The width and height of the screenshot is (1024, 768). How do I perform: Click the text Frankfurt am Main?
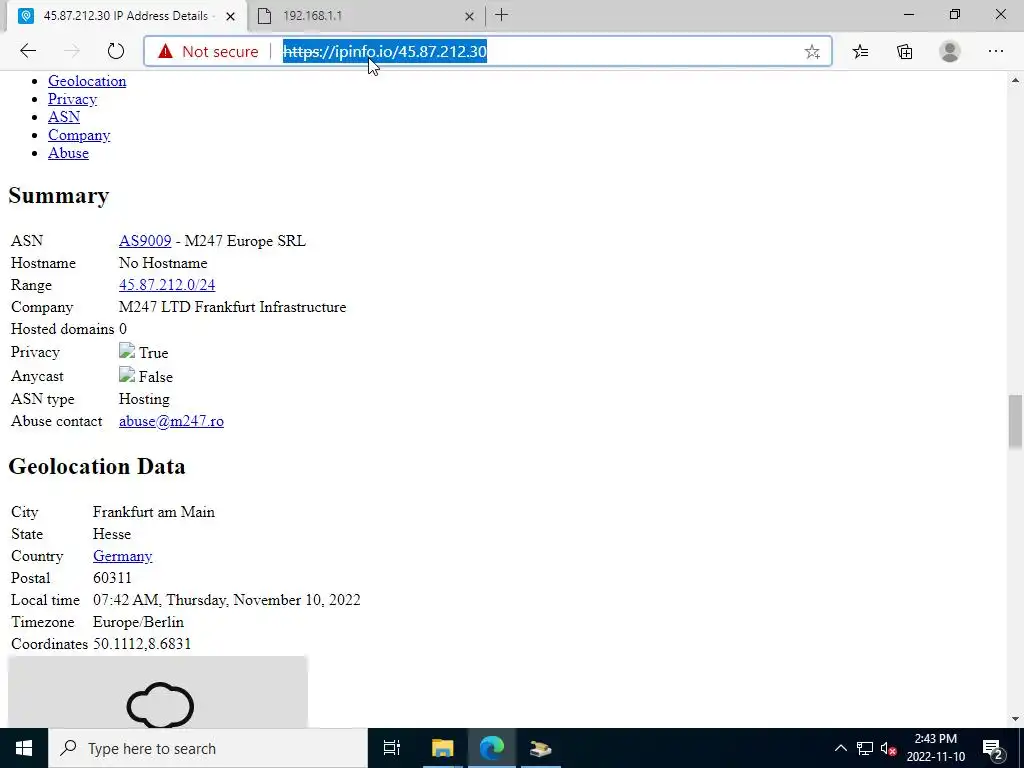click(x=153, y=512)
